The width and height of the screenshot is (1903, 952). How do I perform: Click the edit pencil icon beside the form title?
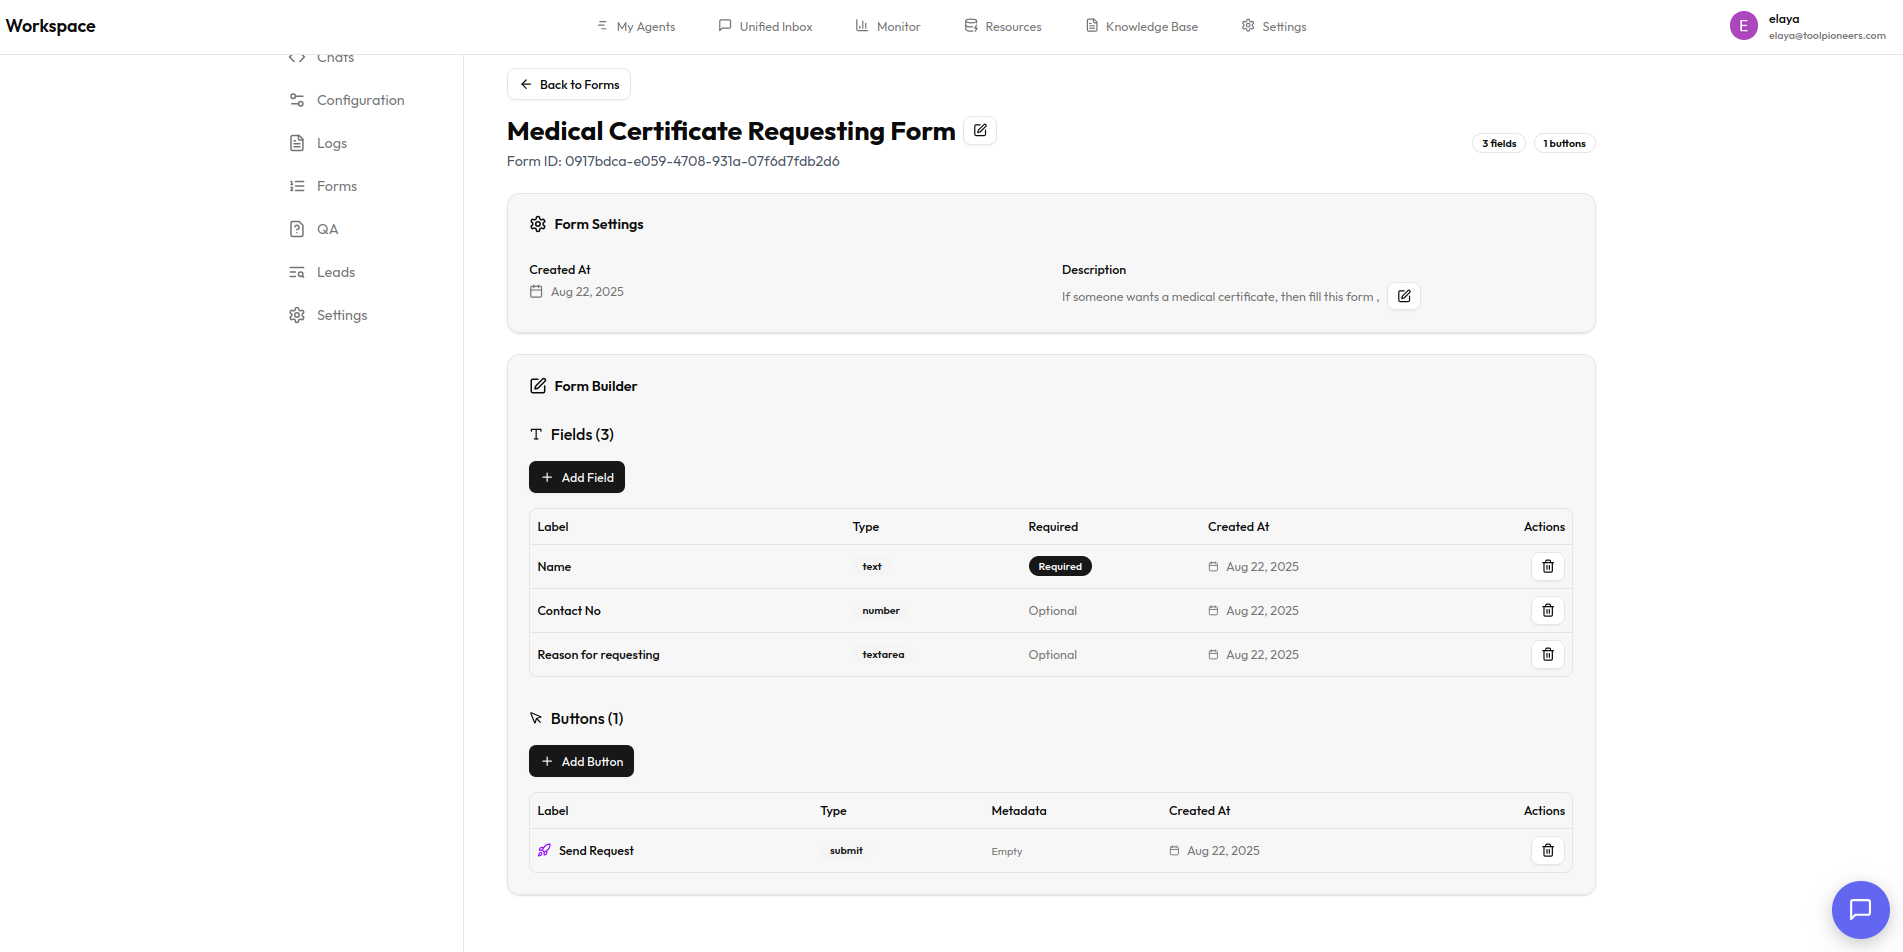pyautogui.click(x=980, y=130)
